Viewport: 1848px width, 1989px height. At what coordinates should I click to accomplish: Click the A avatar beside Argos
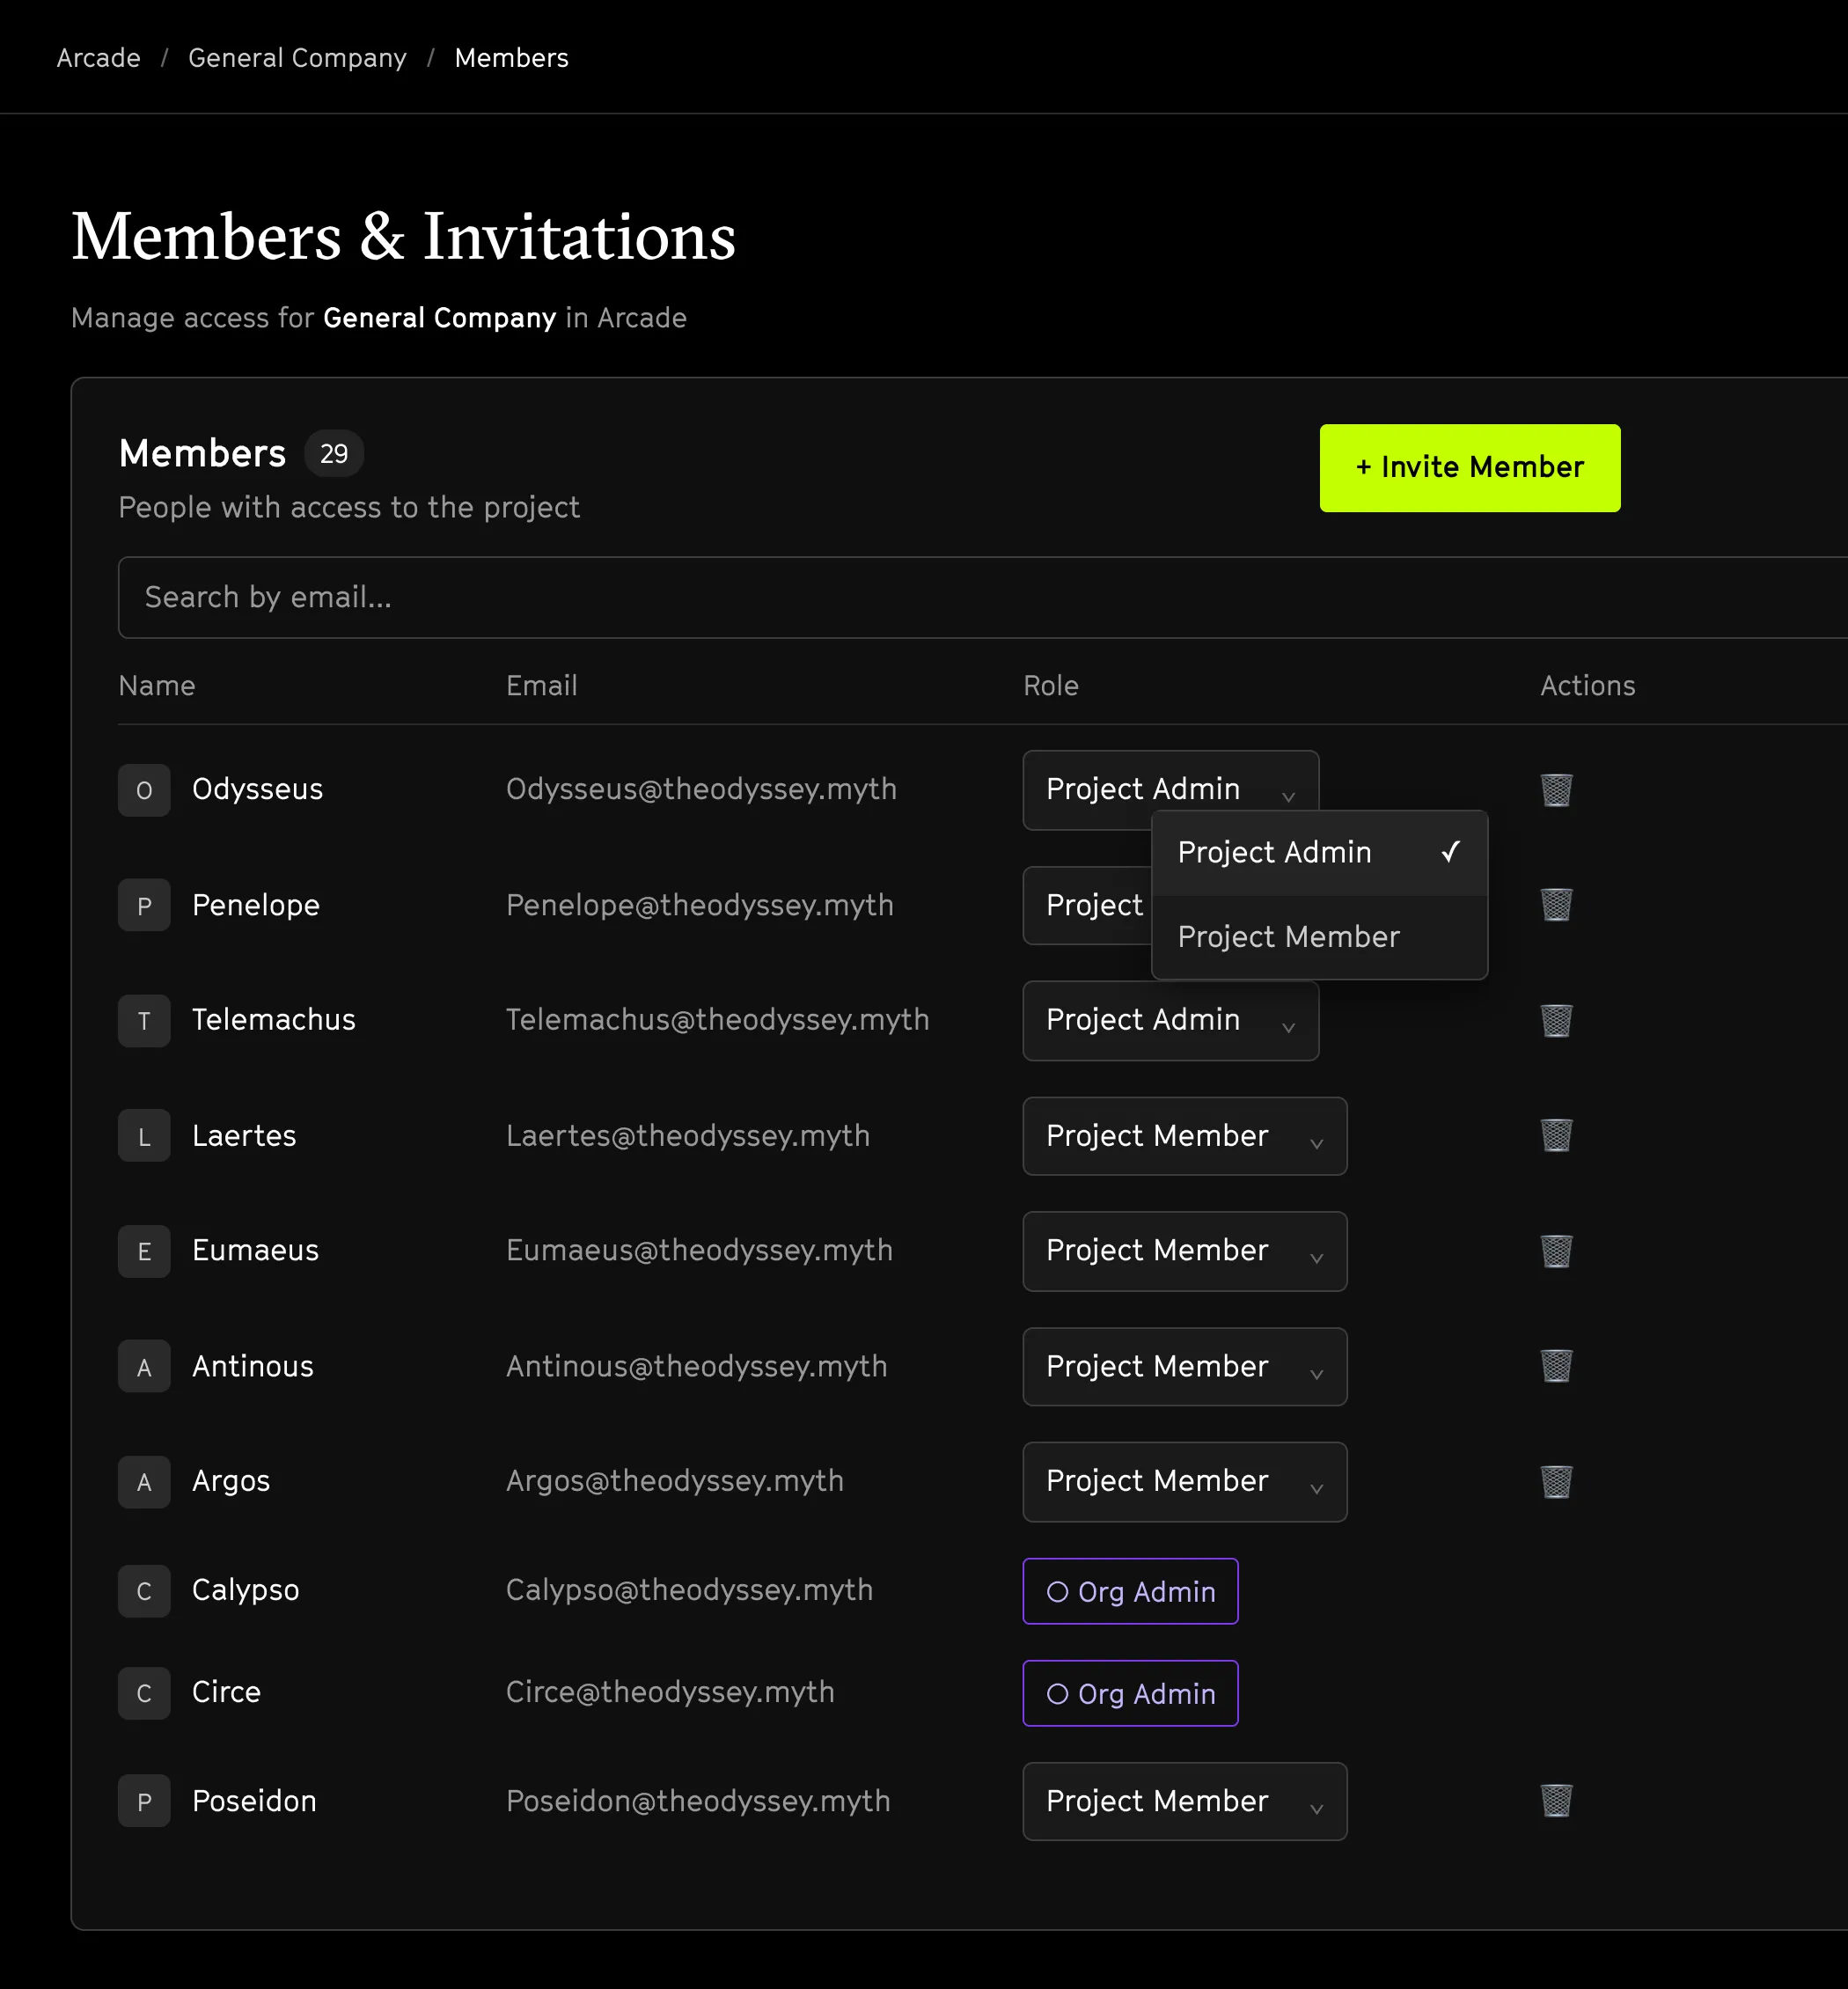(x=144, y=1482)
